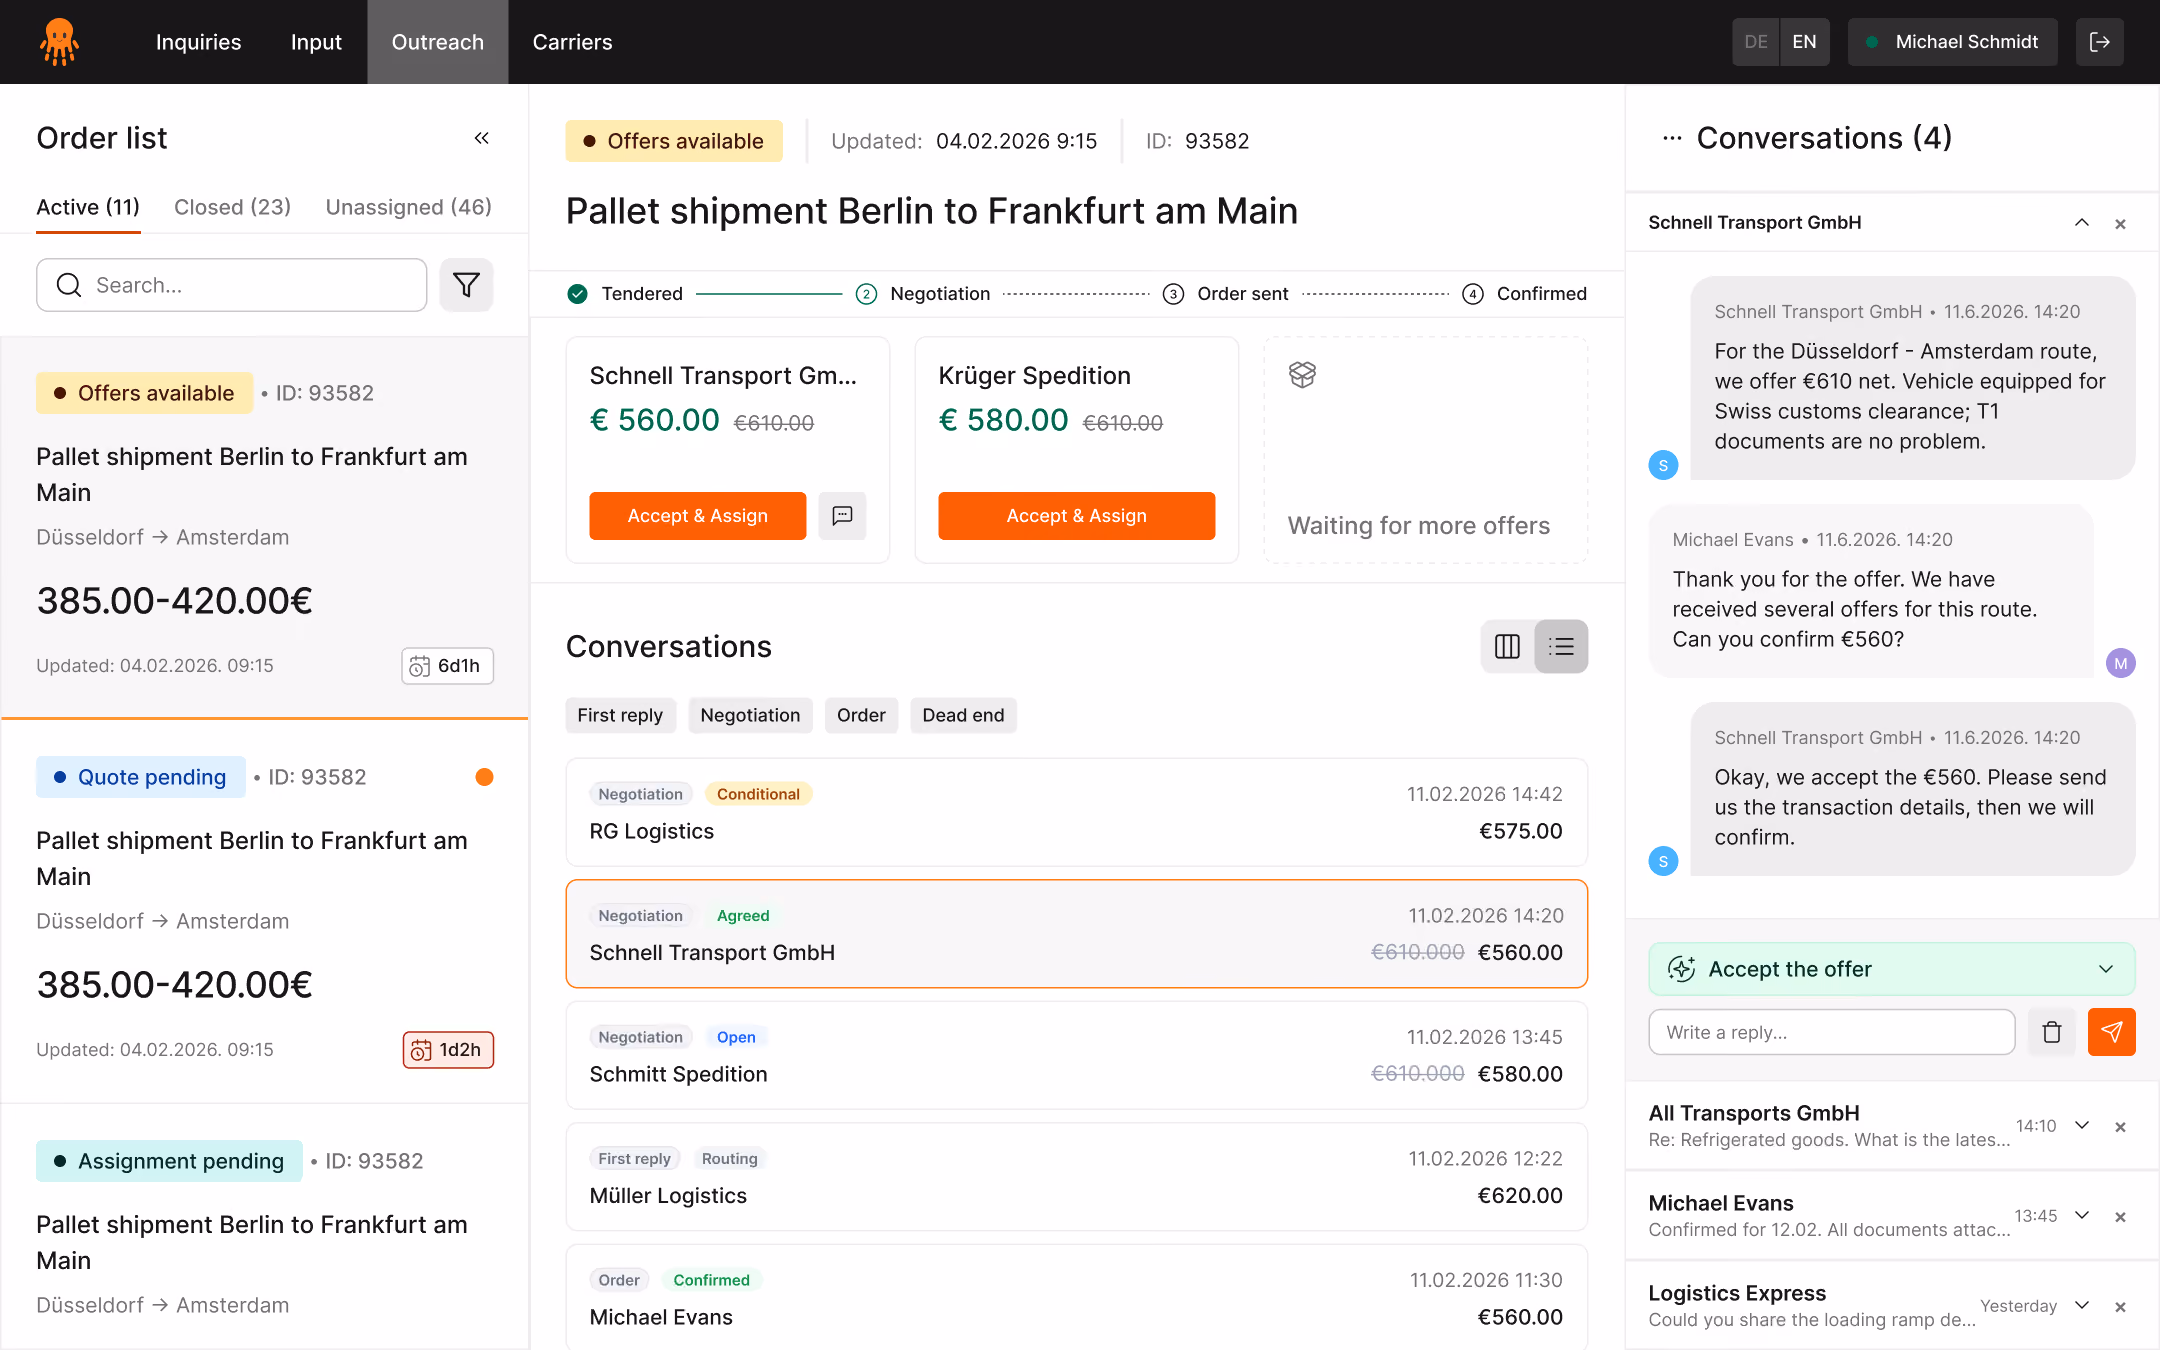Image resolution: width=2160 pixels, height=1350 pixels.
Task: Open the Carriers menu
Action: [572, 42]
